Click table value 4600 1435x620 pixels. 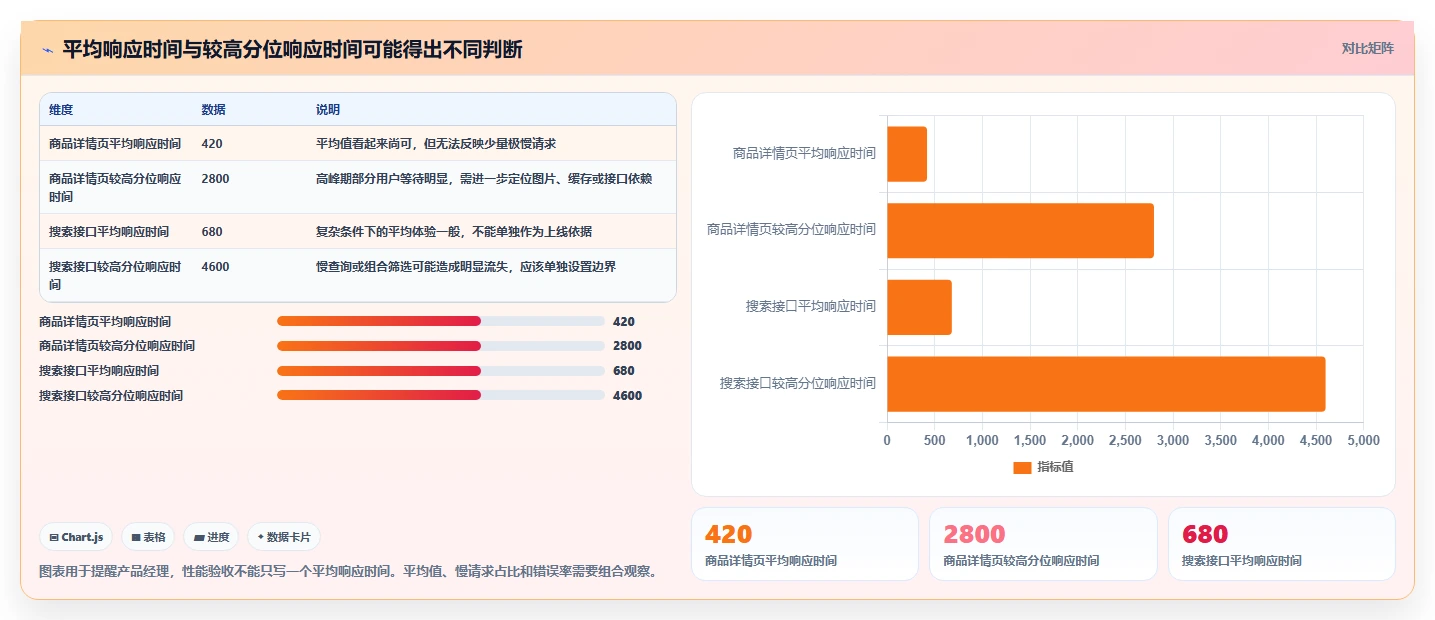pos(216,267)
